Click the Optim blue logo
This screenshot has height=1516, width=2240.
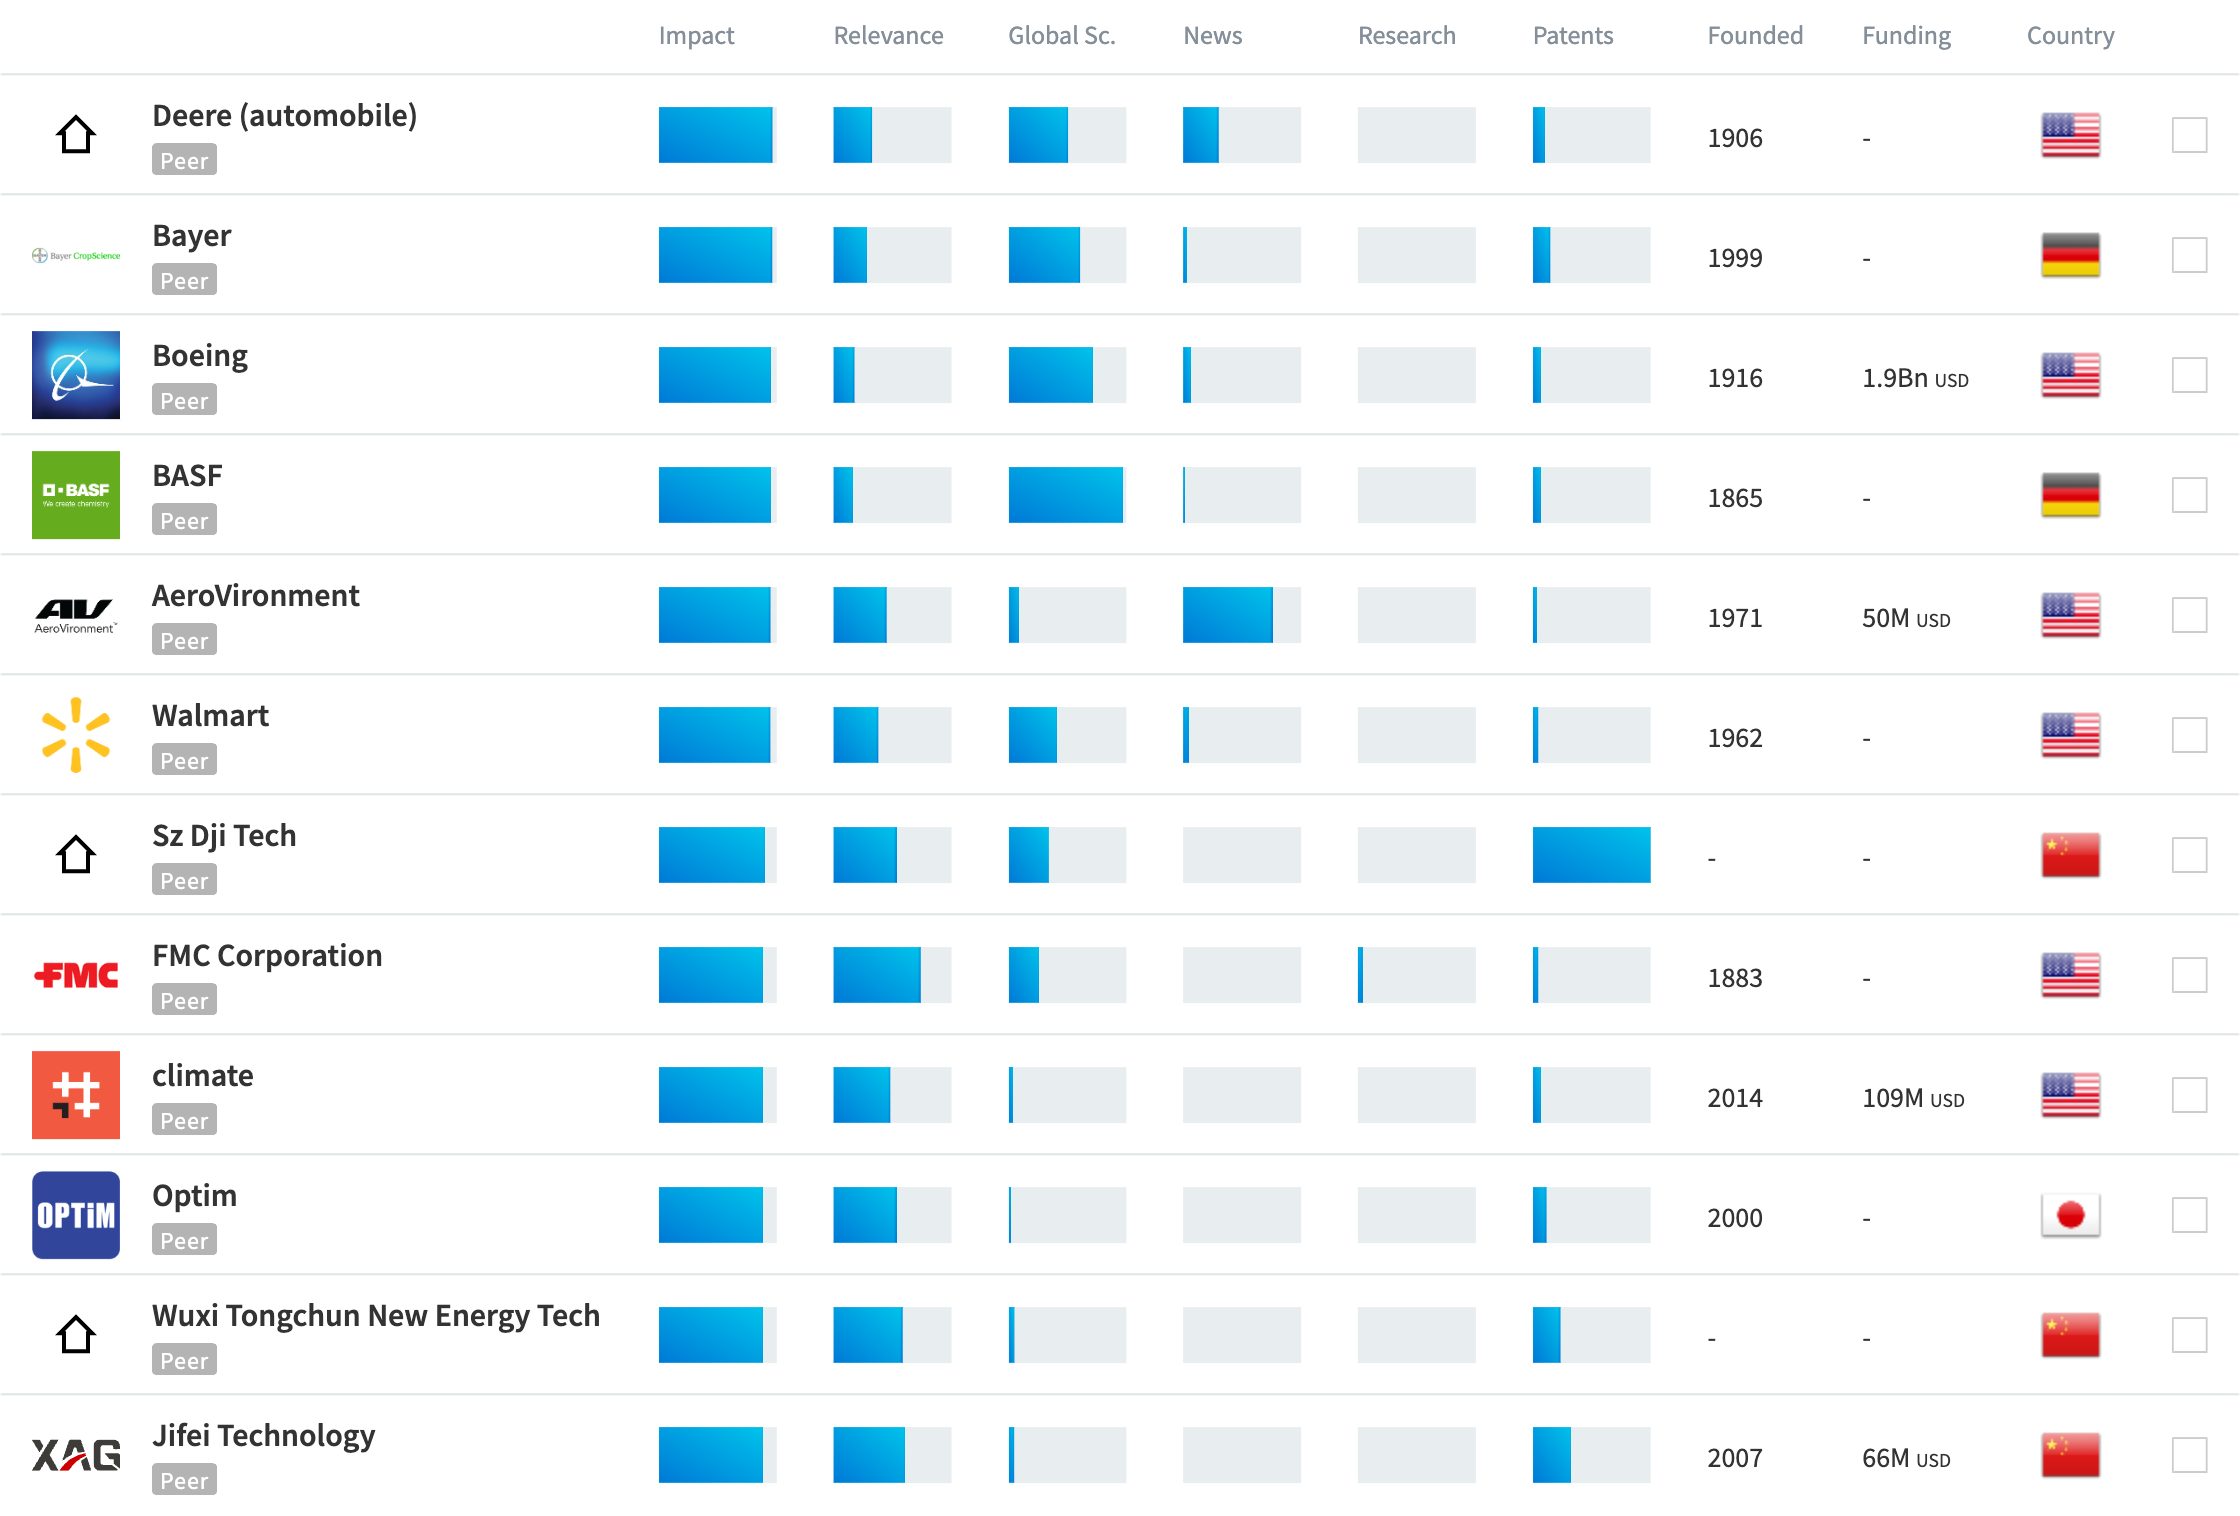76,1215
